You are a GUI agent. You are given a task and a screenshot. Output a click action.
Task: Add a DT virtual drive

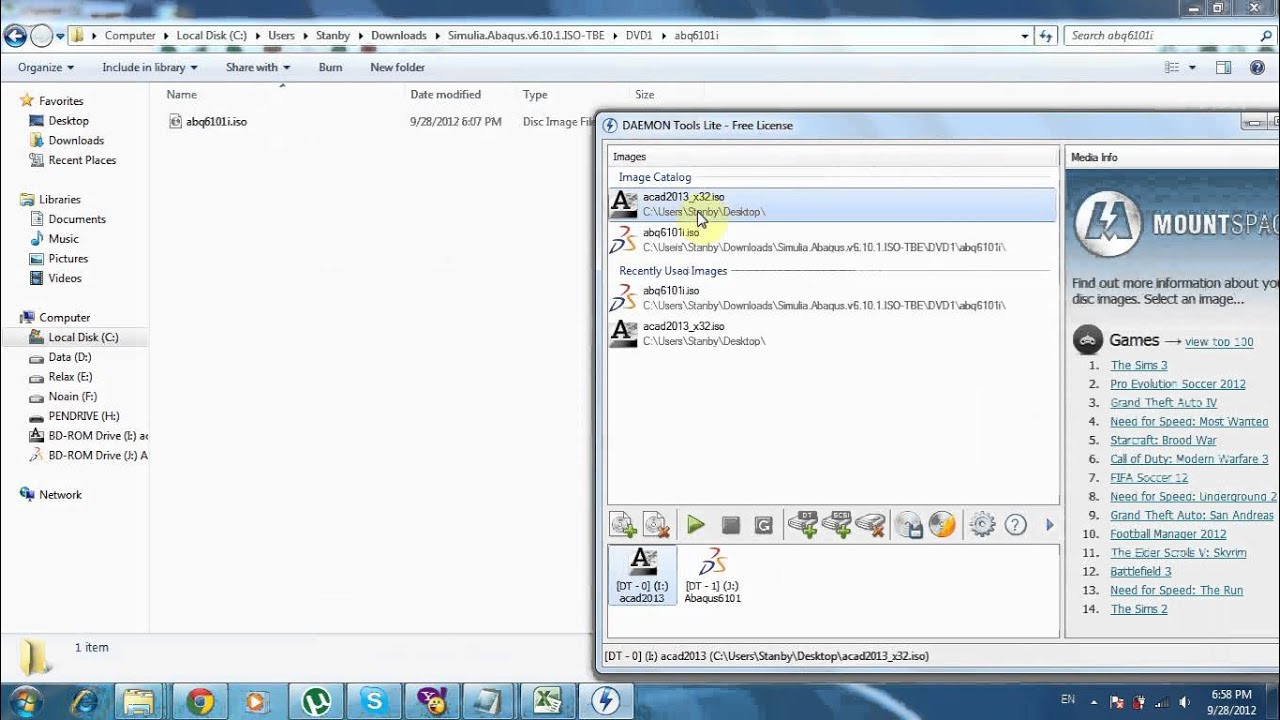pos(802,525)
